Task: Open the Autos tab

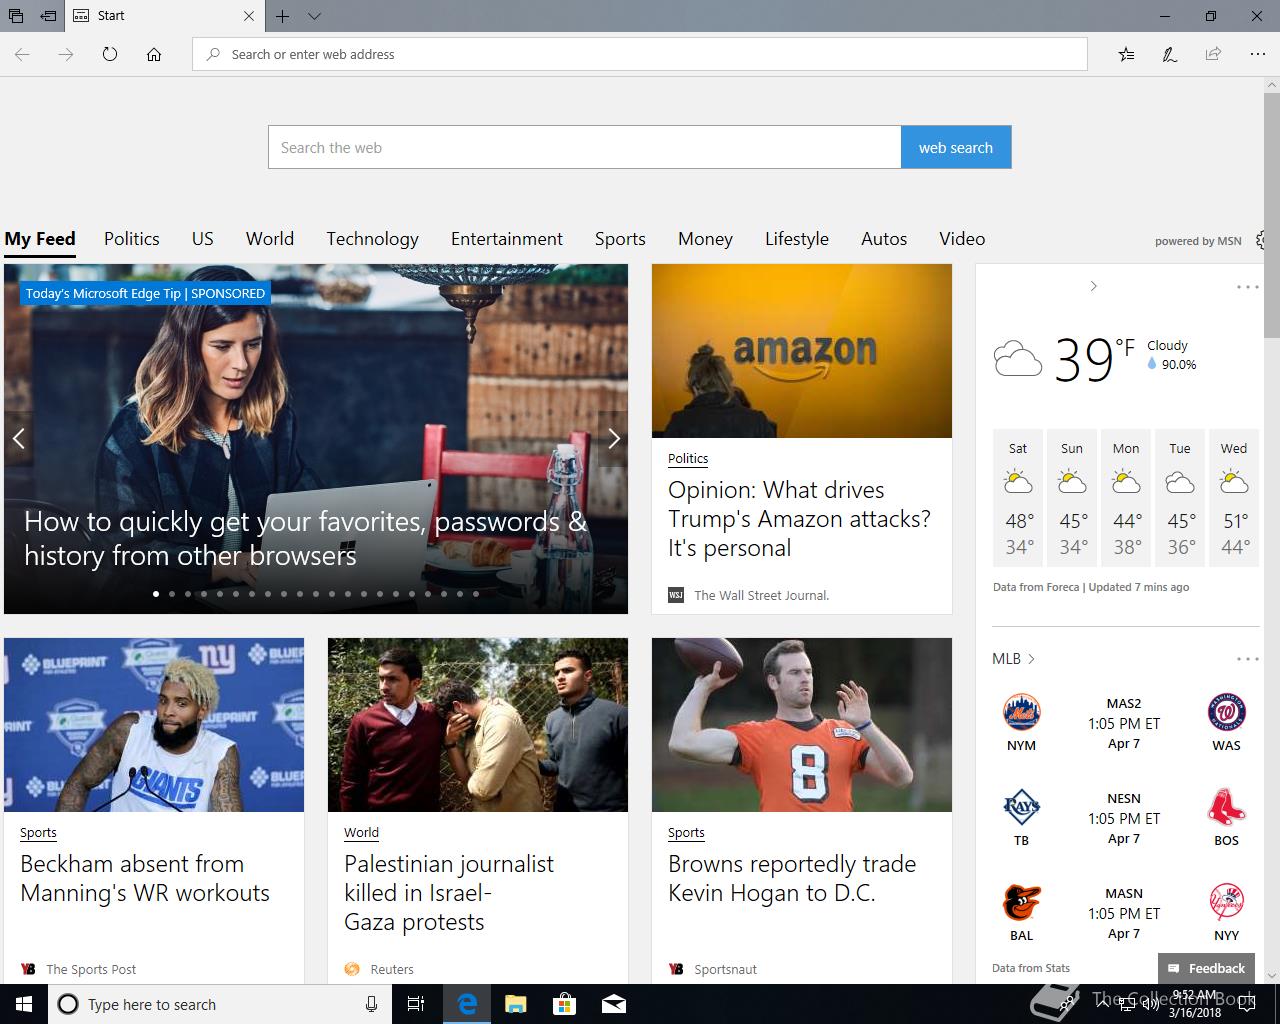Action: tap(884, 238)
